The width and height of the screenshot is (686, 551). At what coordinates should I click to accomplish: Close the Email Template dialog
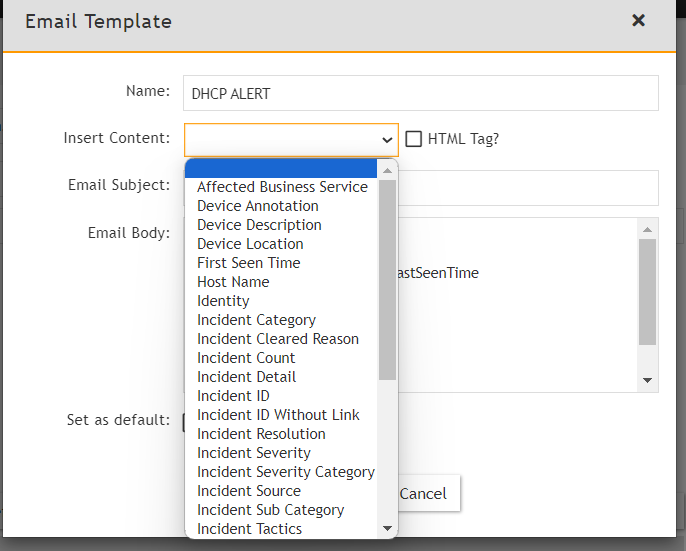coord(638,21)
